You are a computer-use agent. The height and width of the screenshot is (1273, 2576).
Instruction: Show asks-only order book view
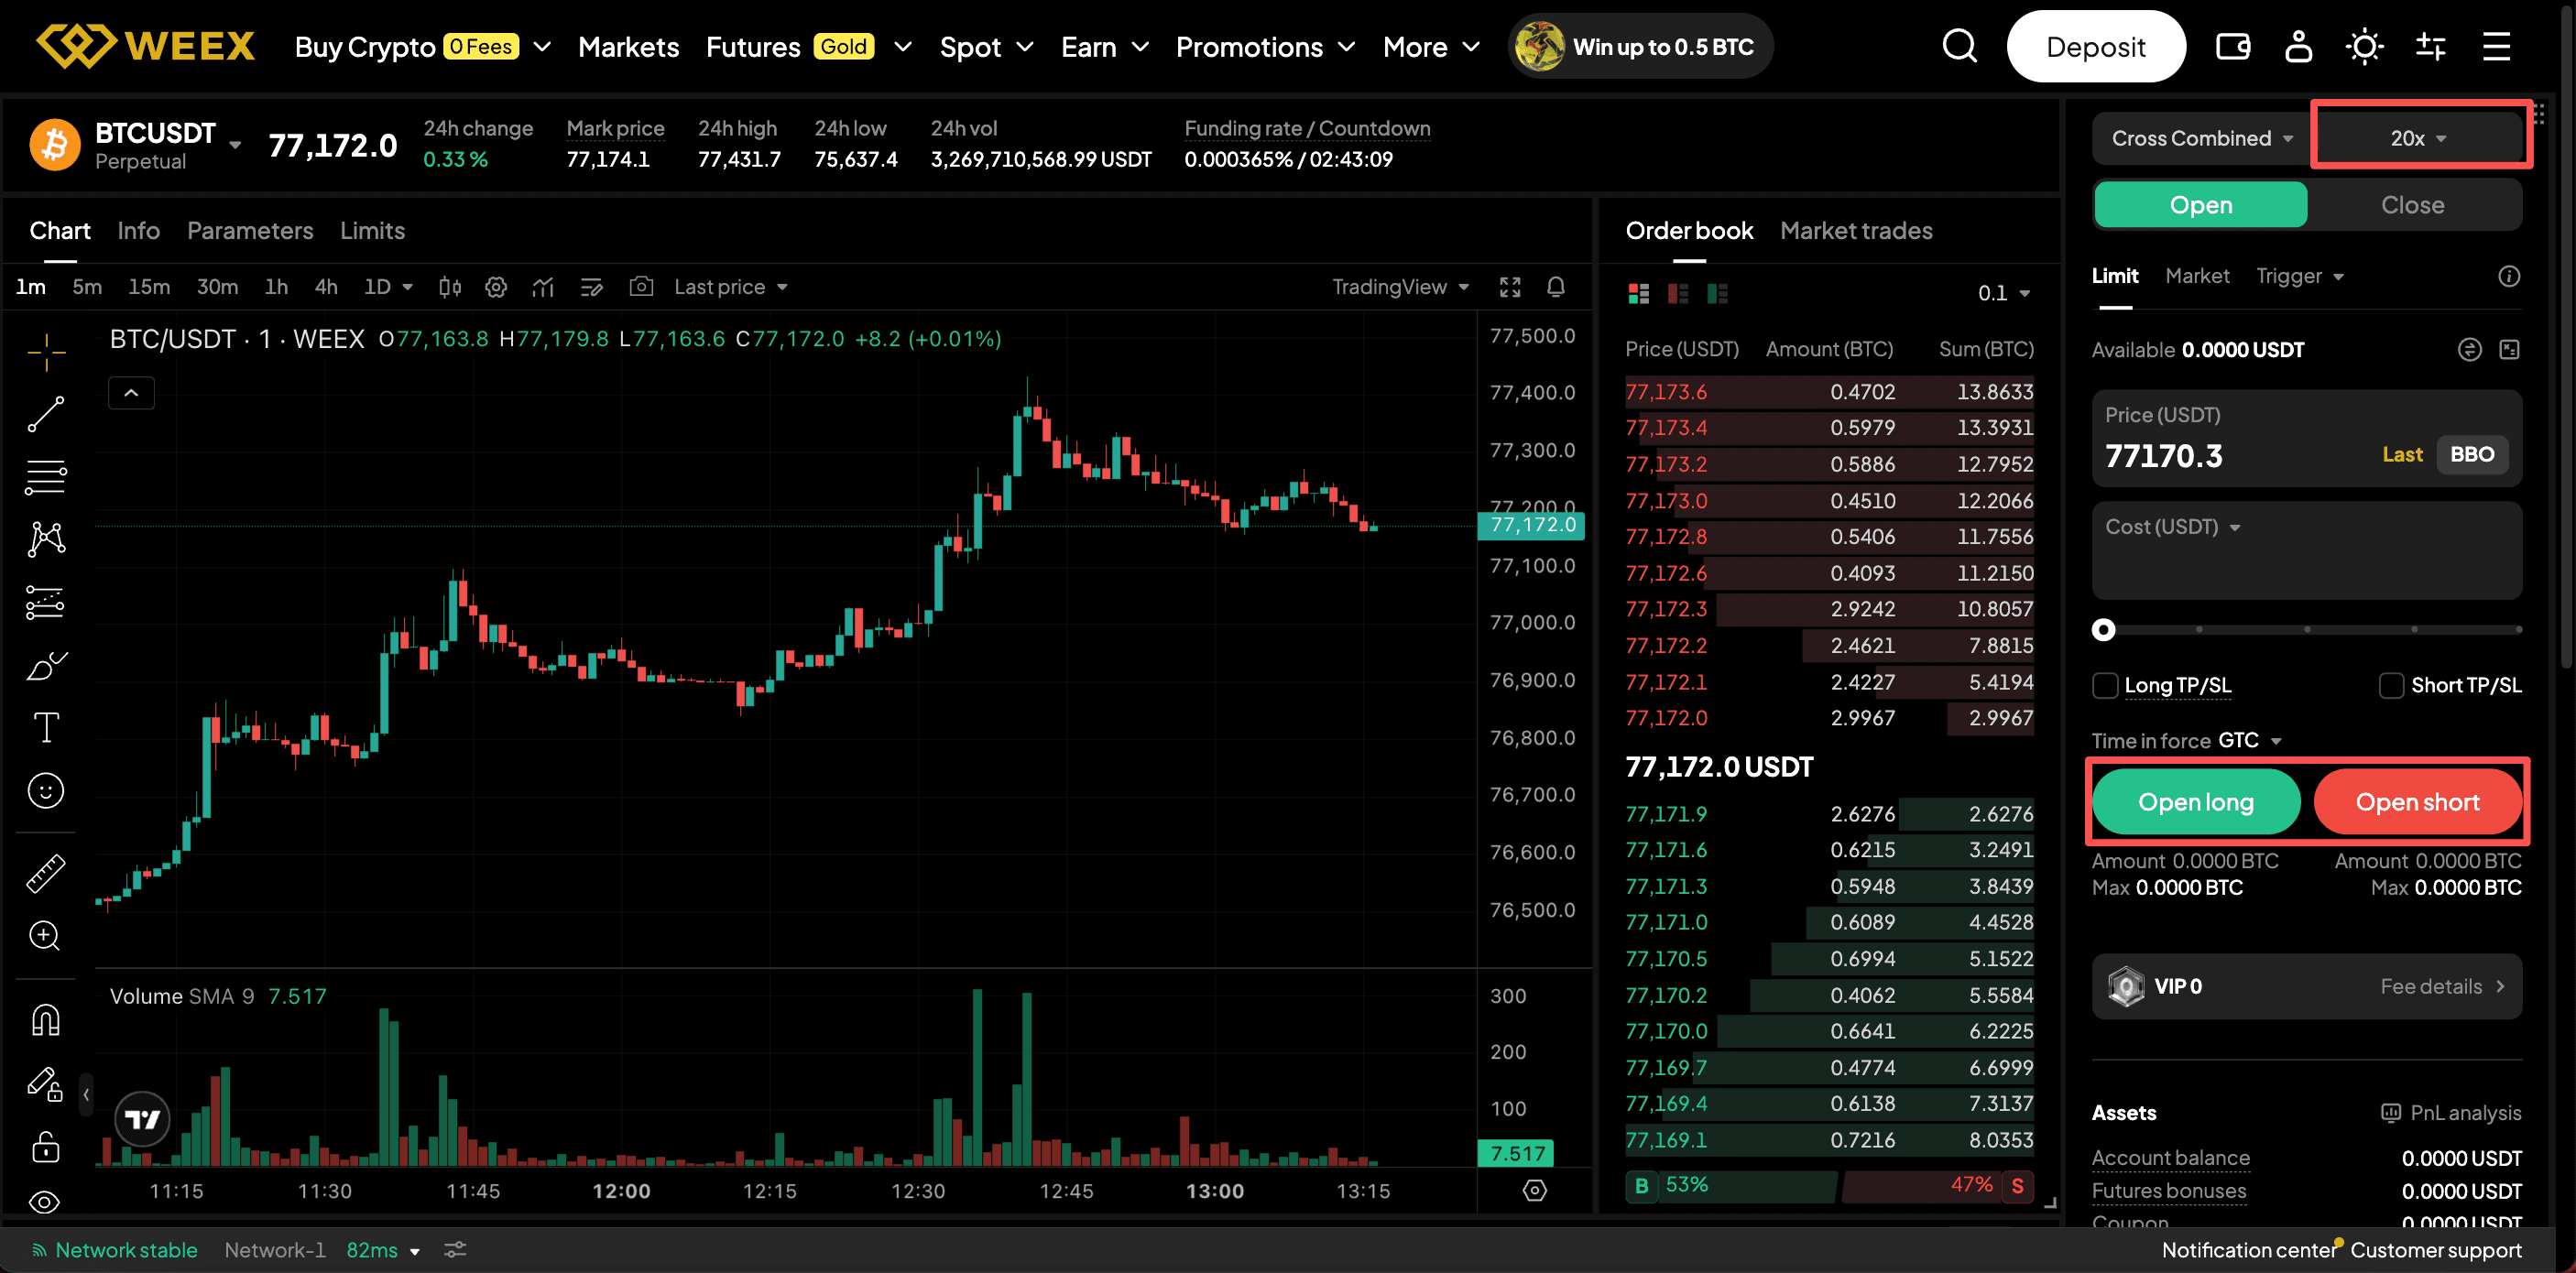point(1678,293)
